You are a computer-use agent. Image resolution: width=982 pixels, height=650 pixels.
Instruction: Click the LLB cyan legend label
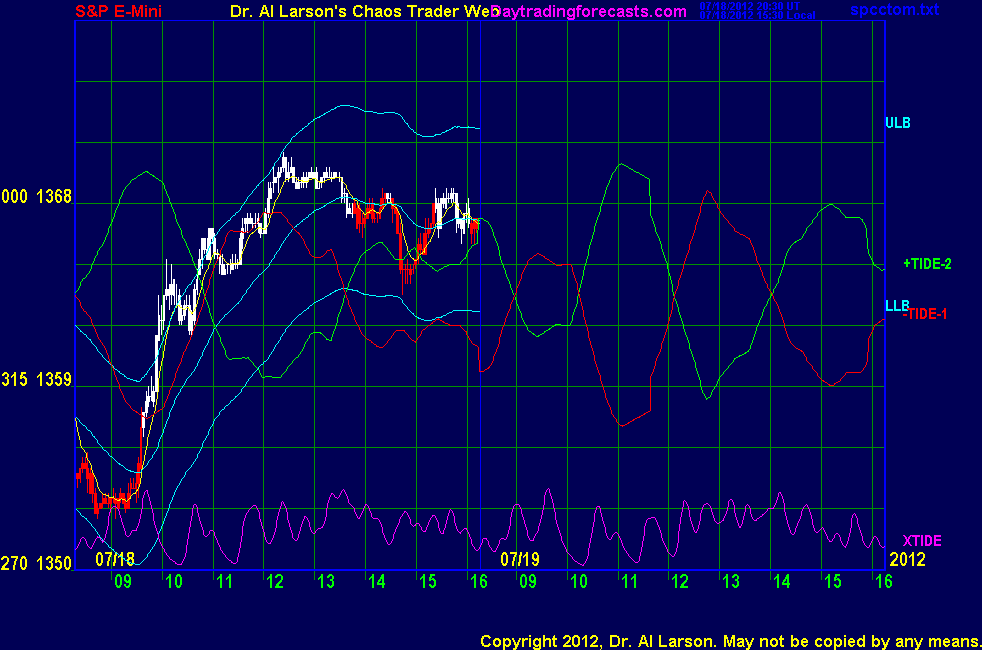(x=896, y=304)
